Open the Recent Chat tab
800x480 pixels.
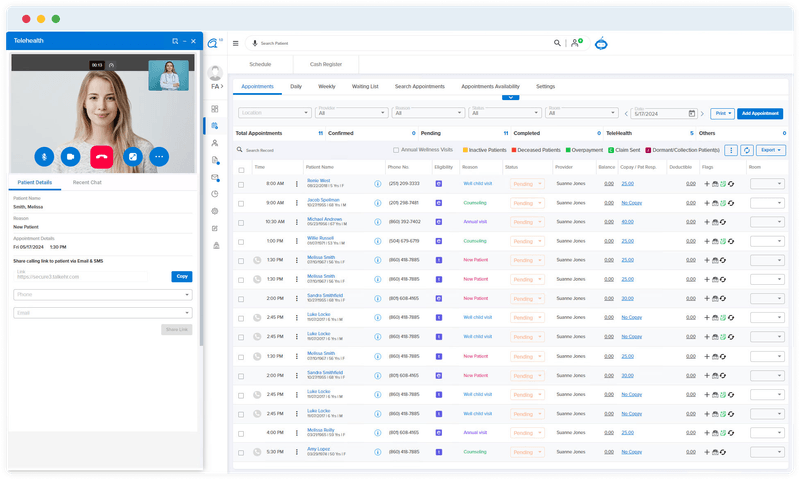click(x=86, y=183)
